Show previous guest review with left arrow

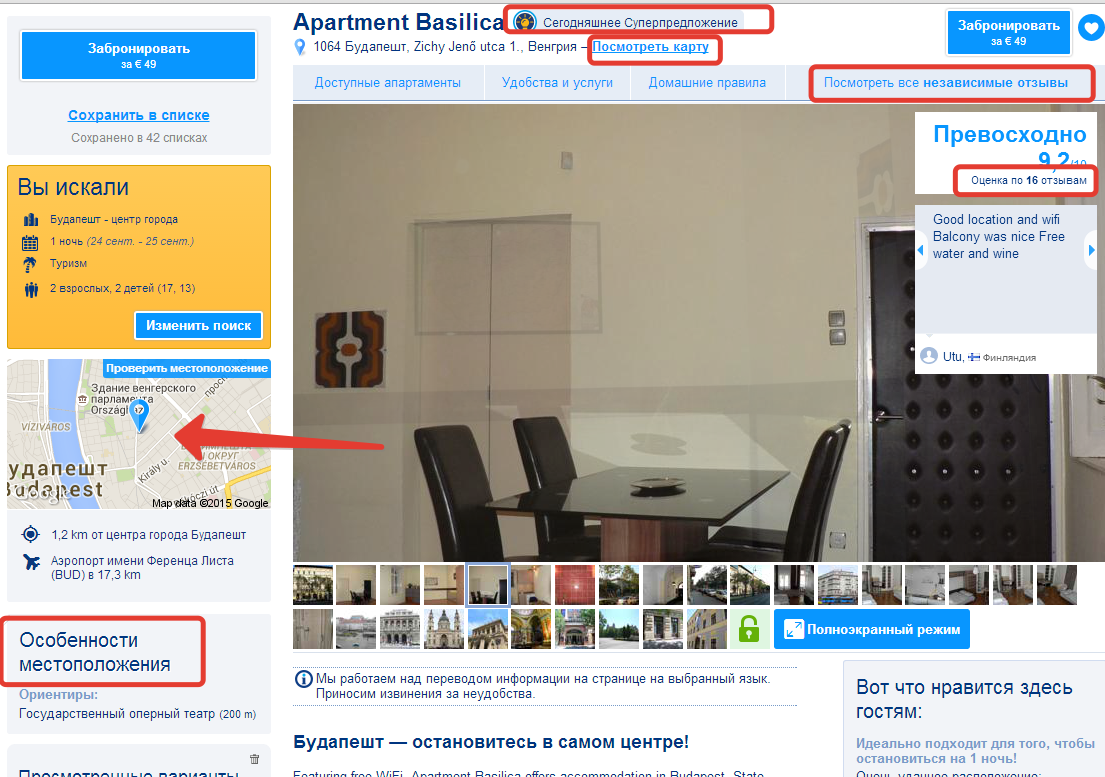tap(920, 250)
